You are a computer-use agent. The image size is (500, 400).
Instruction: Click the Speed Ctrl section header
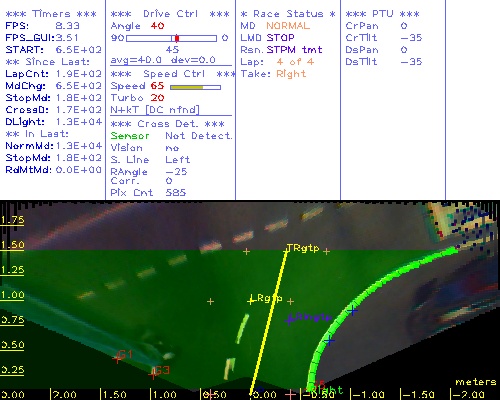click(x=172, y=74)
